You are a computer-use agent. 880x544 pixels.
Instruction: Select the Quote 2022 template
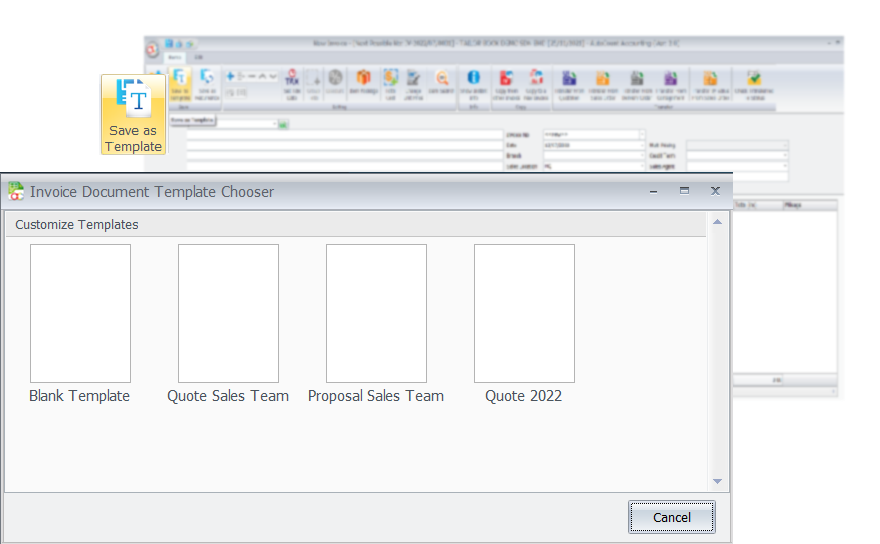pos(524,313)
